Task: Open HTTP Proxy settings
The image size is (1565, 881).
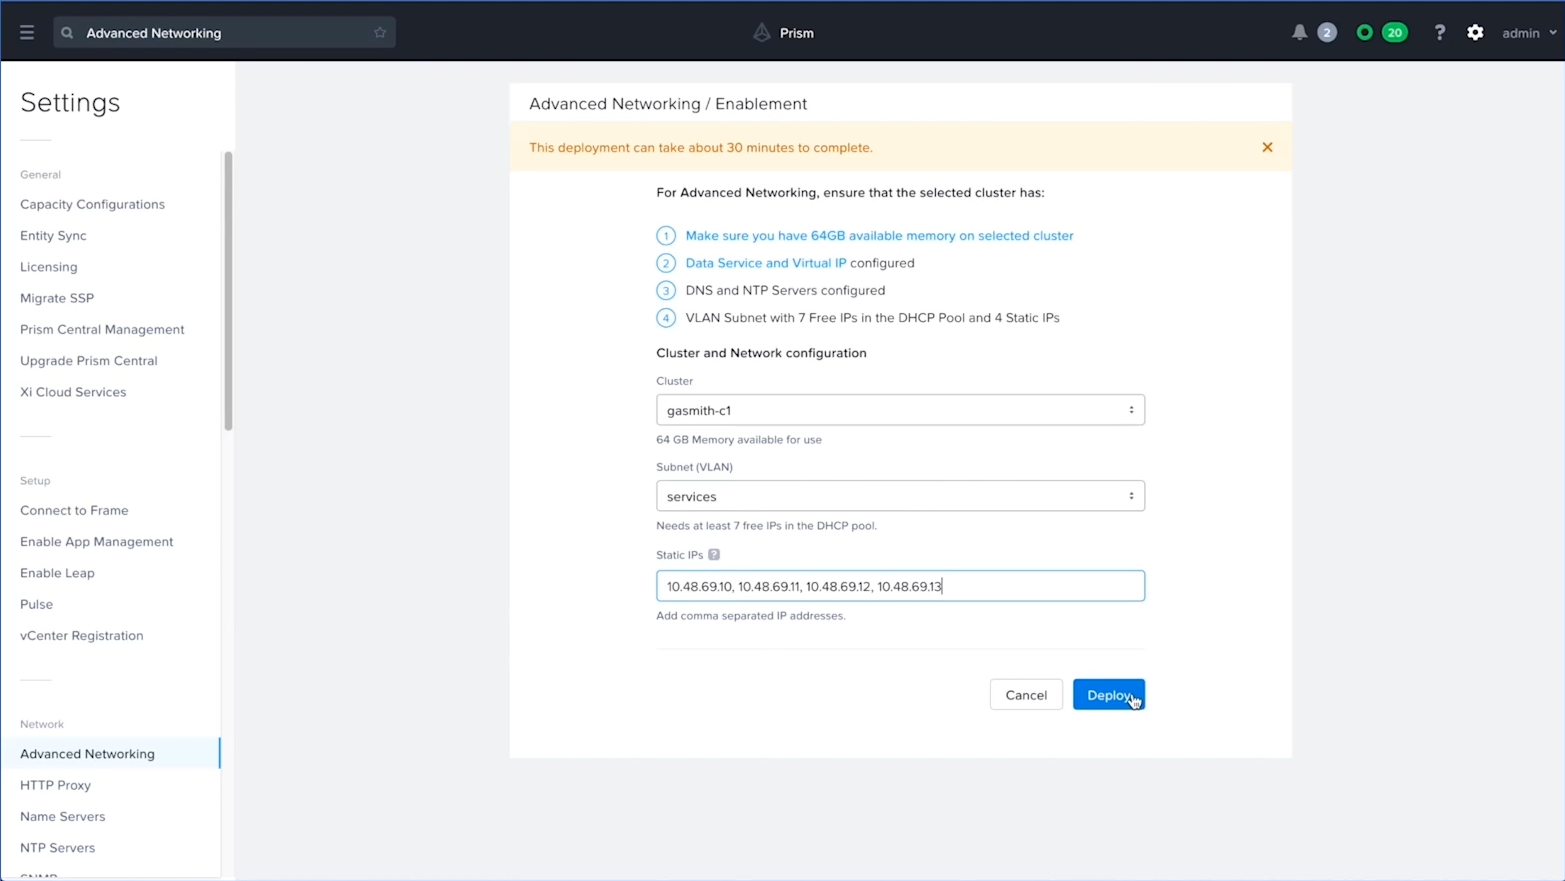Action: click(55, 785)
